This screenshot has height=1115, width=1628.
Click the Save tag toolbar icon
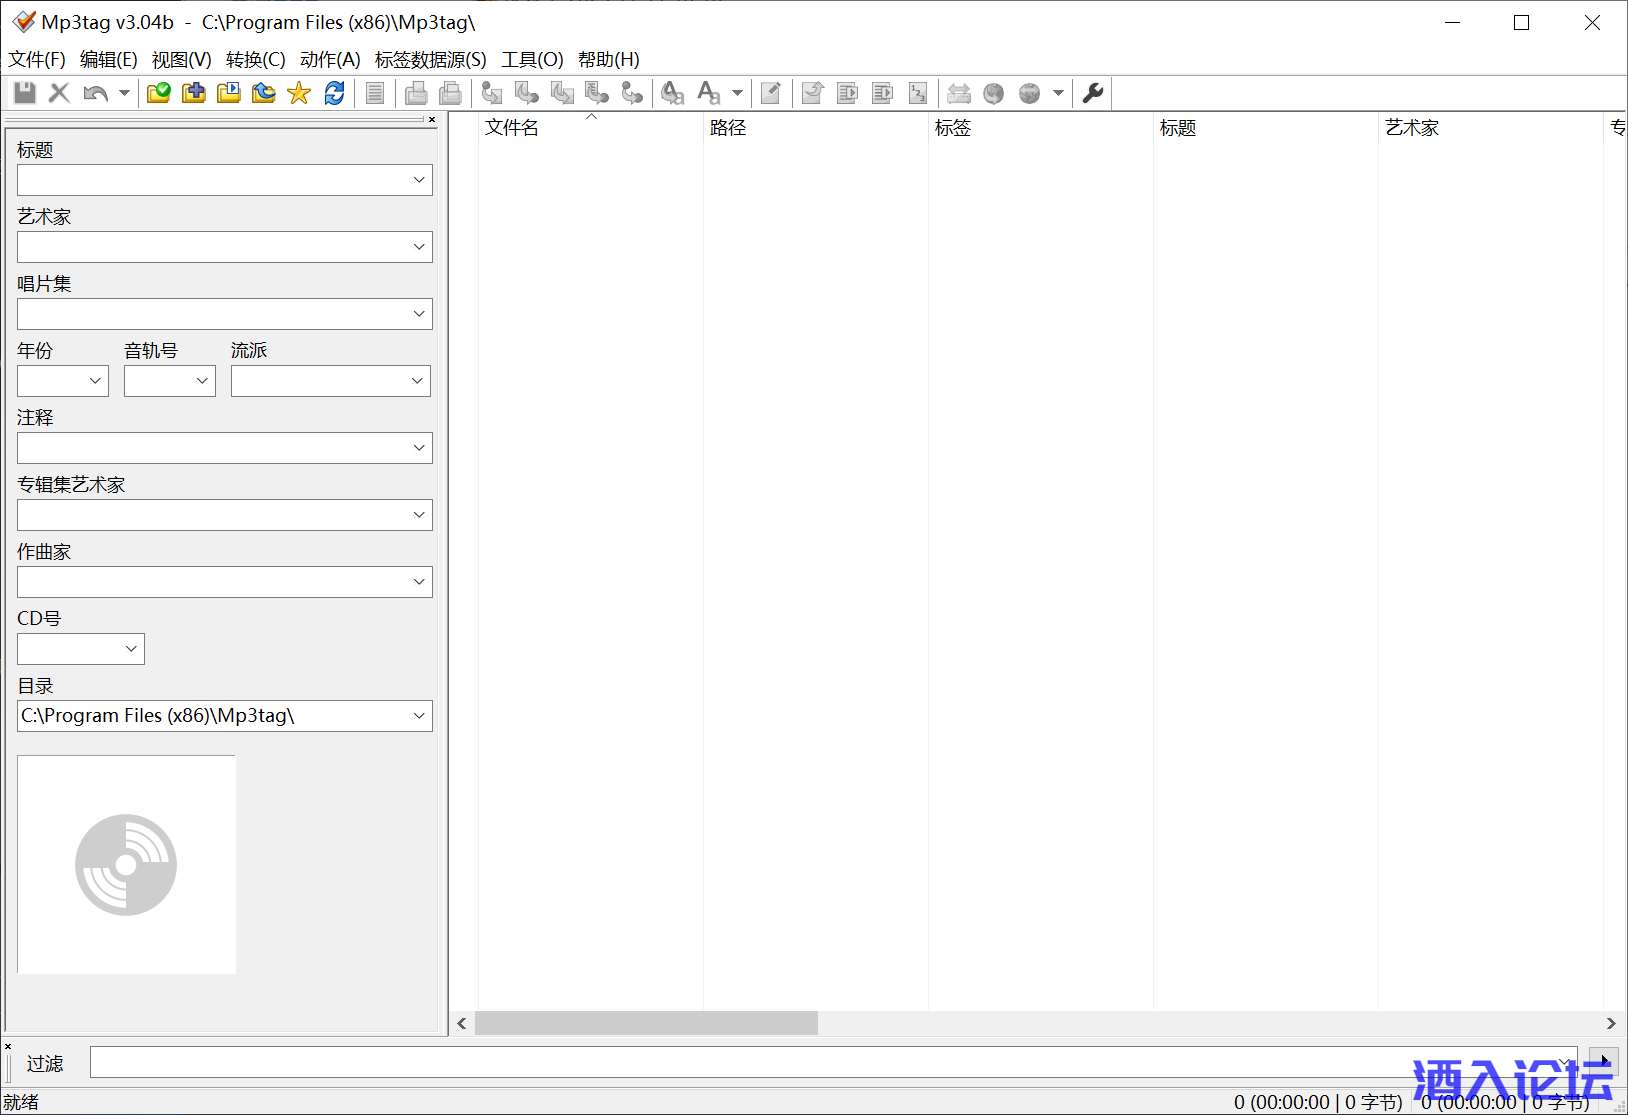[x=25, y=93]
